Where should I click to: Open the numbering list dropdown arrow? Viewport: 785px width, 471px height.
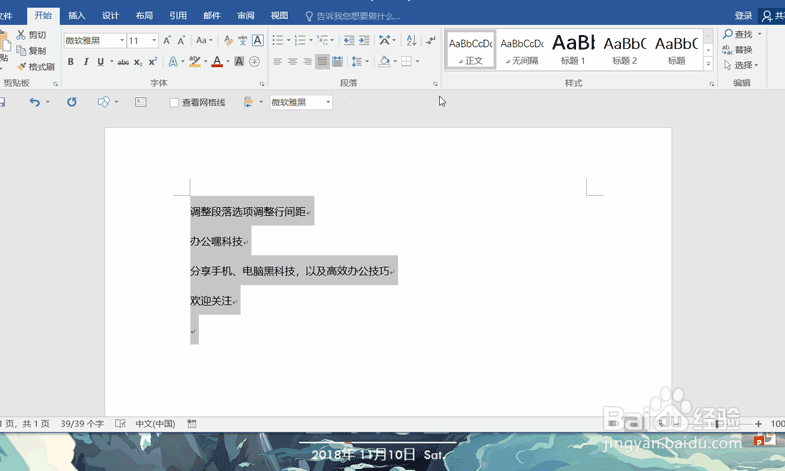(311, 41)
